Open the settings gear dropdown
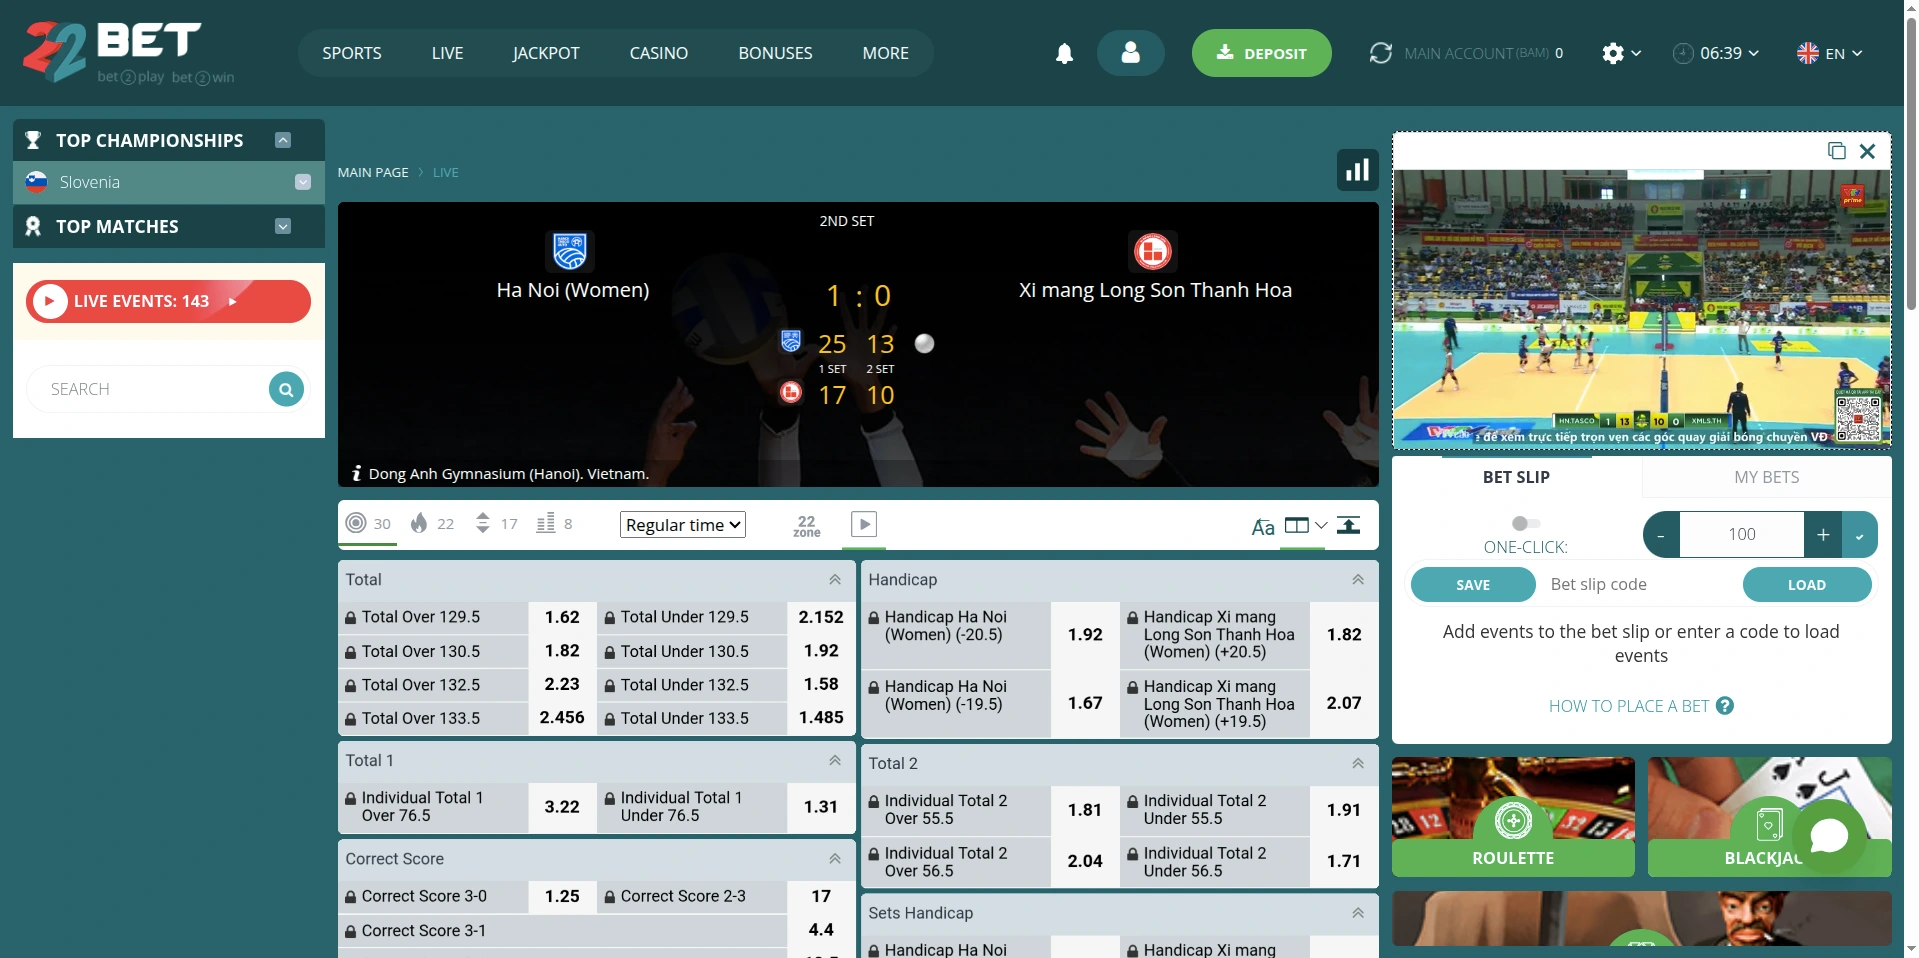The width and height of the screenshot is (1919, 958). [1620, 54]
